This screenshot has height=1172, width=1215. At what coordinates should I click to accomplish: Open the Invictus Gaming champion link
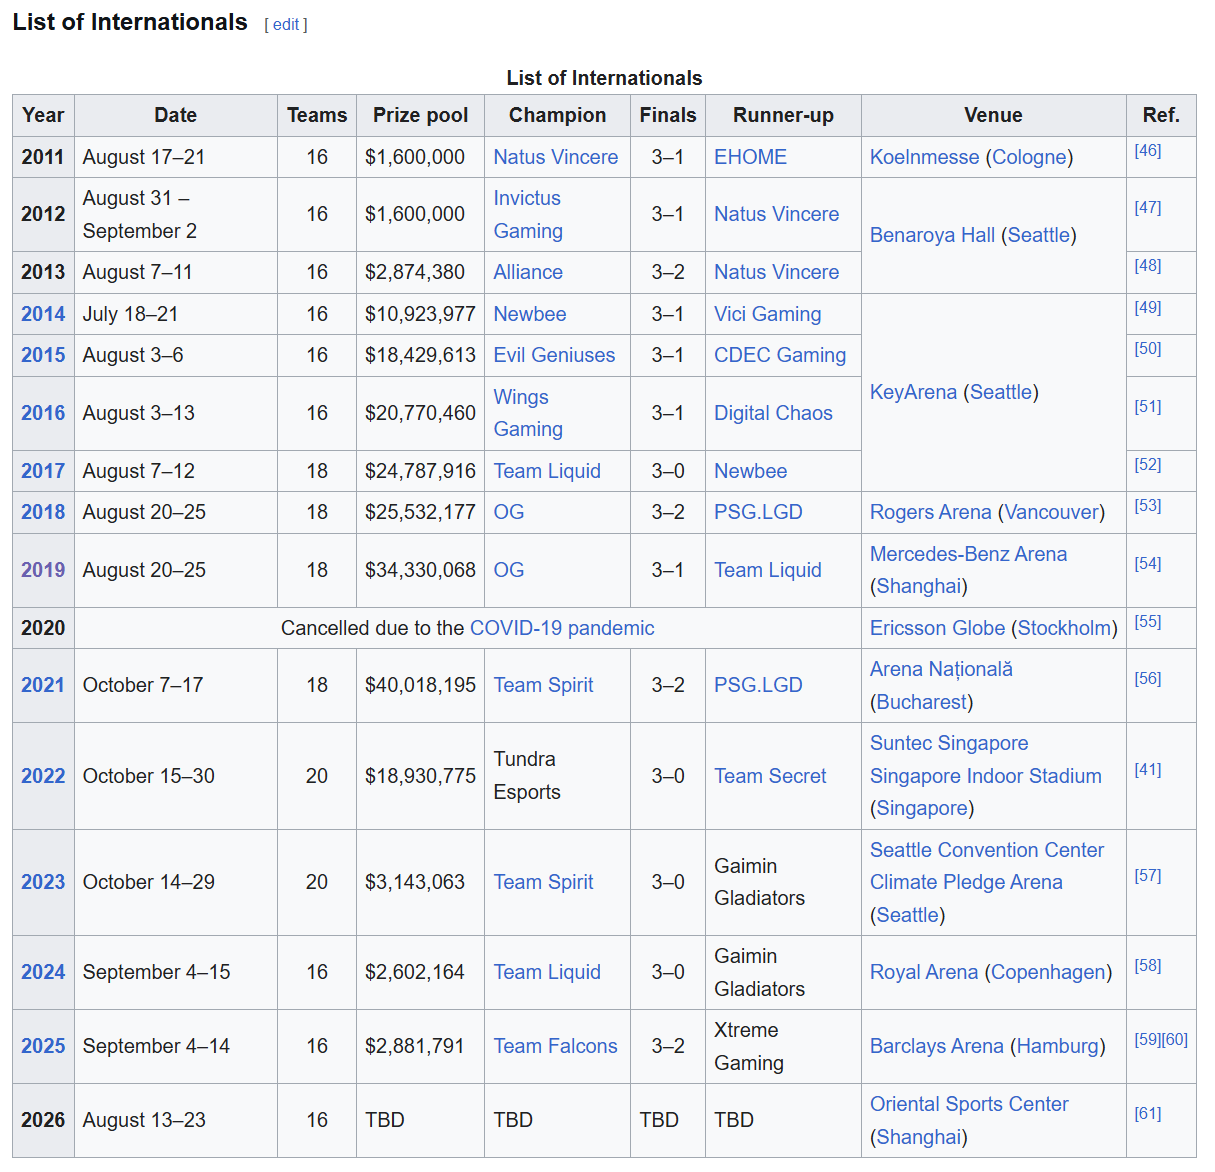pyautogui.click(x=528, y=214)
